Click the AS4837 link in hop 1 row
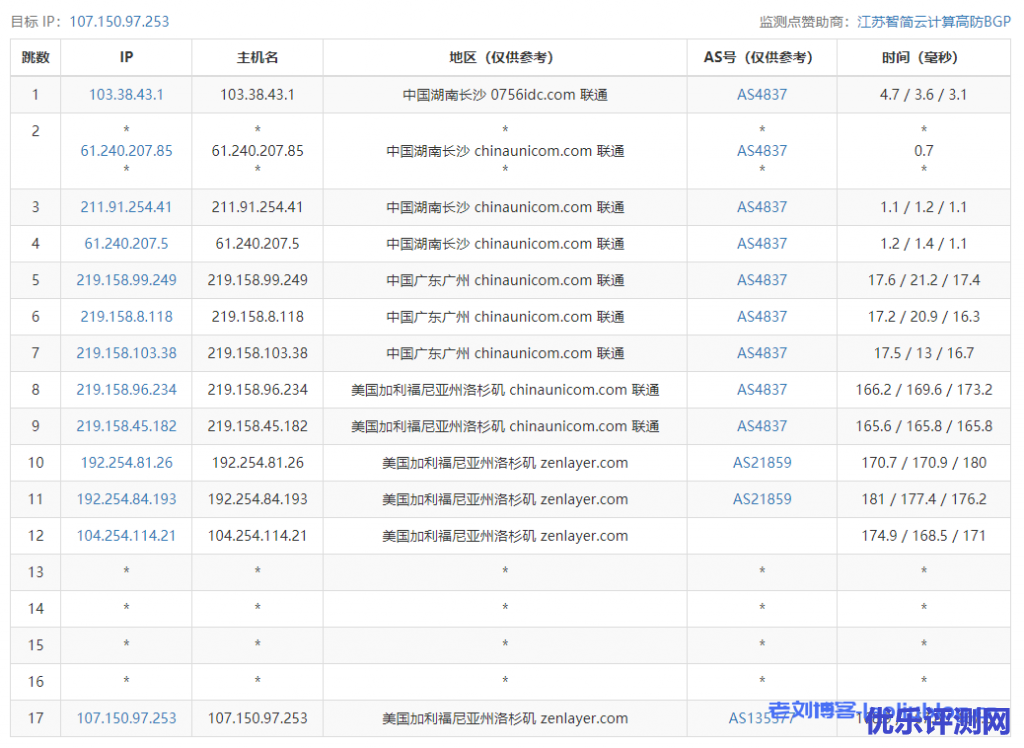Screen dimensions: 1024x748 [x=762, y=95]
